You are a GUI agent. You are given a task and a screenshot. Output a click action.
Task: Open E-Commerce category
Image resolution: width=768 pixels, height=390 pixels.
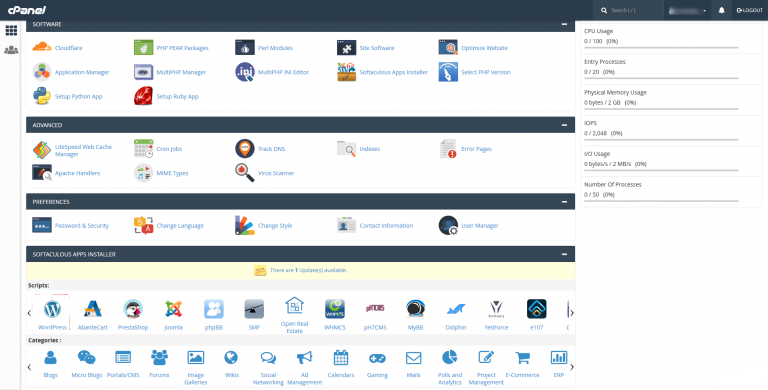tap(523, 364)
